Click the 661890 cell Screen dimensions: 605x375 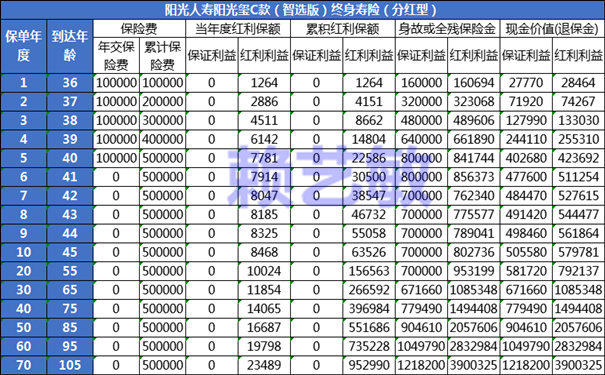[x=474, y=139]
